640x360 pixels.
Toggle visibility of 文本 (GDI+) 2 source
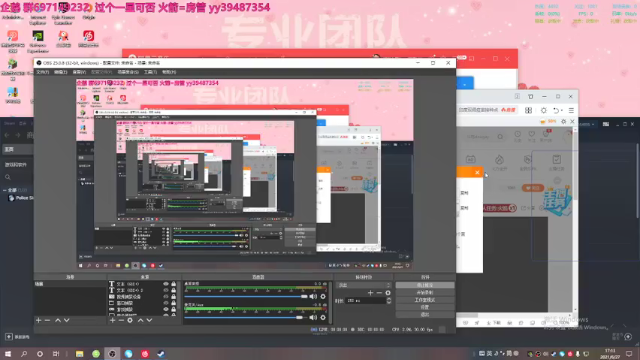pos(166,290)
